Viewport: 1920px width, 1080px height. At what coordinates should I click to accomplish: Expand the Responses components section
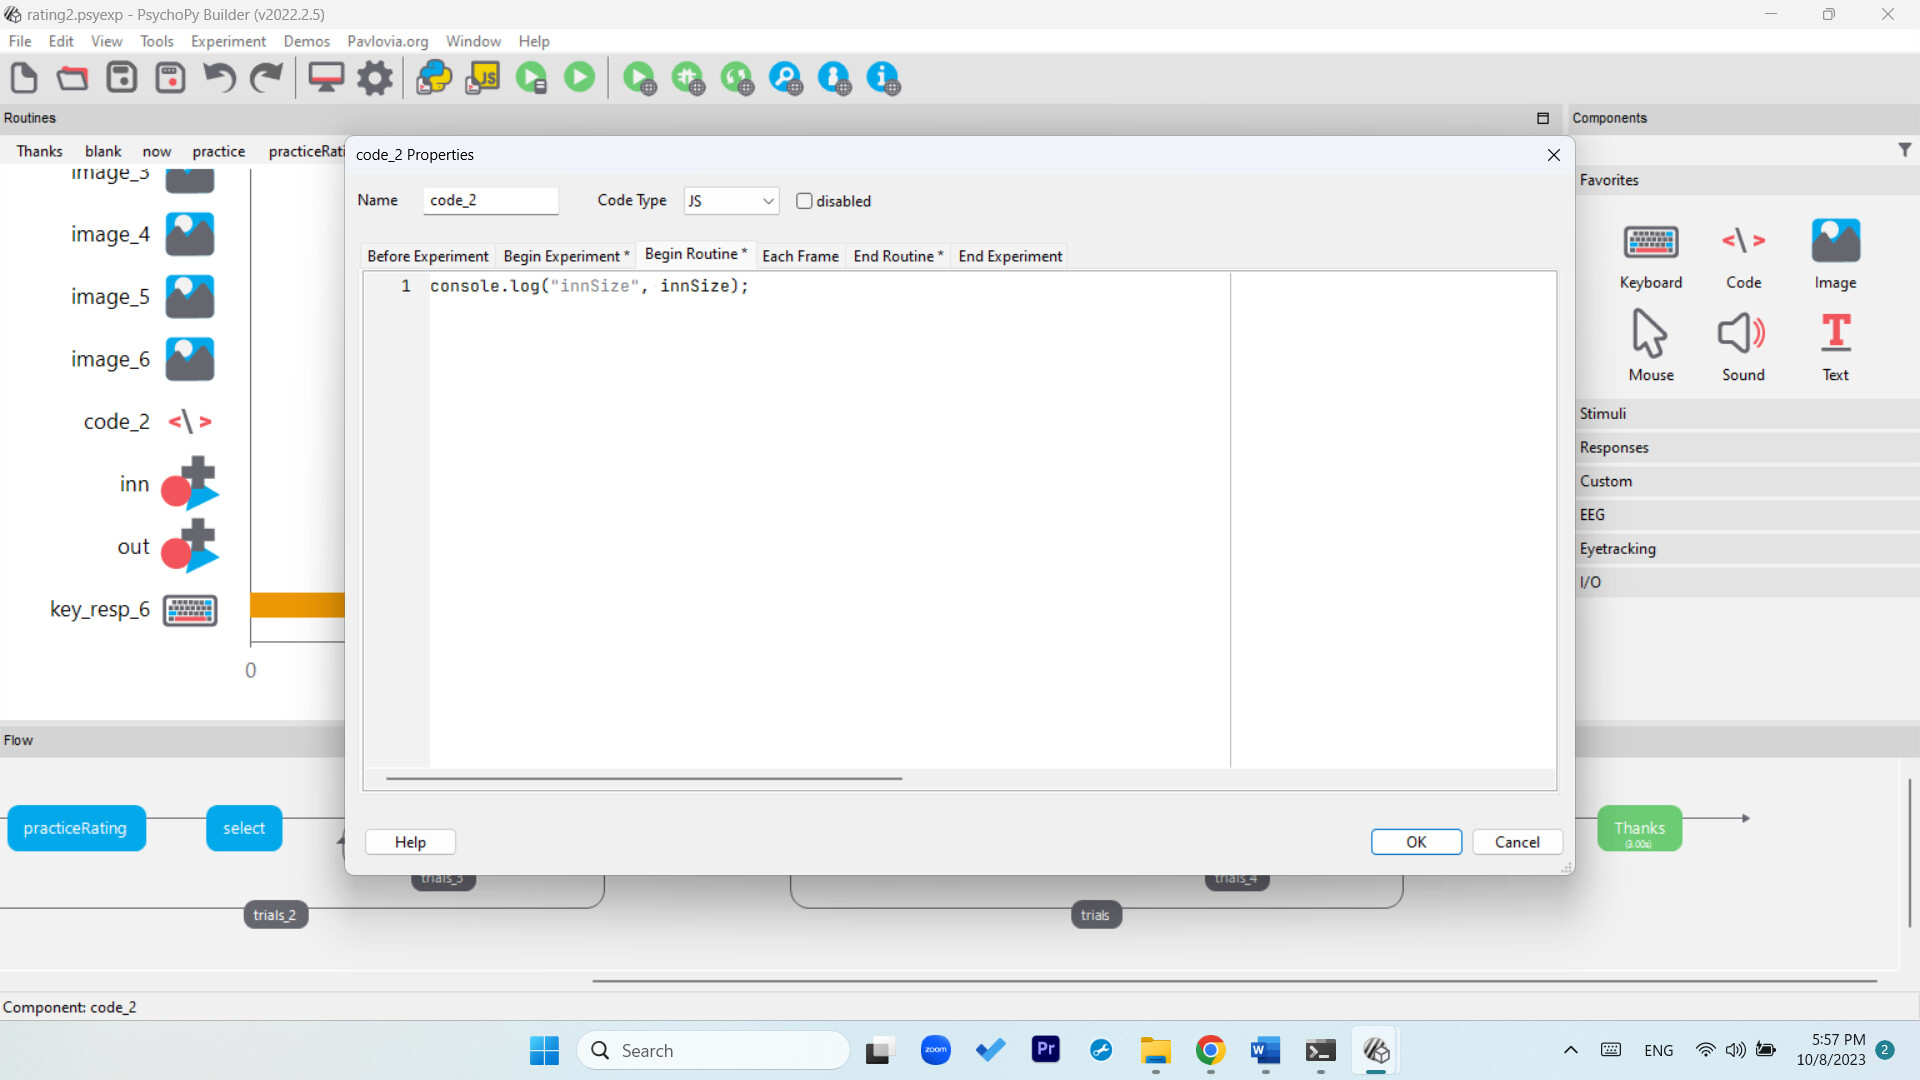(1614, 448)
